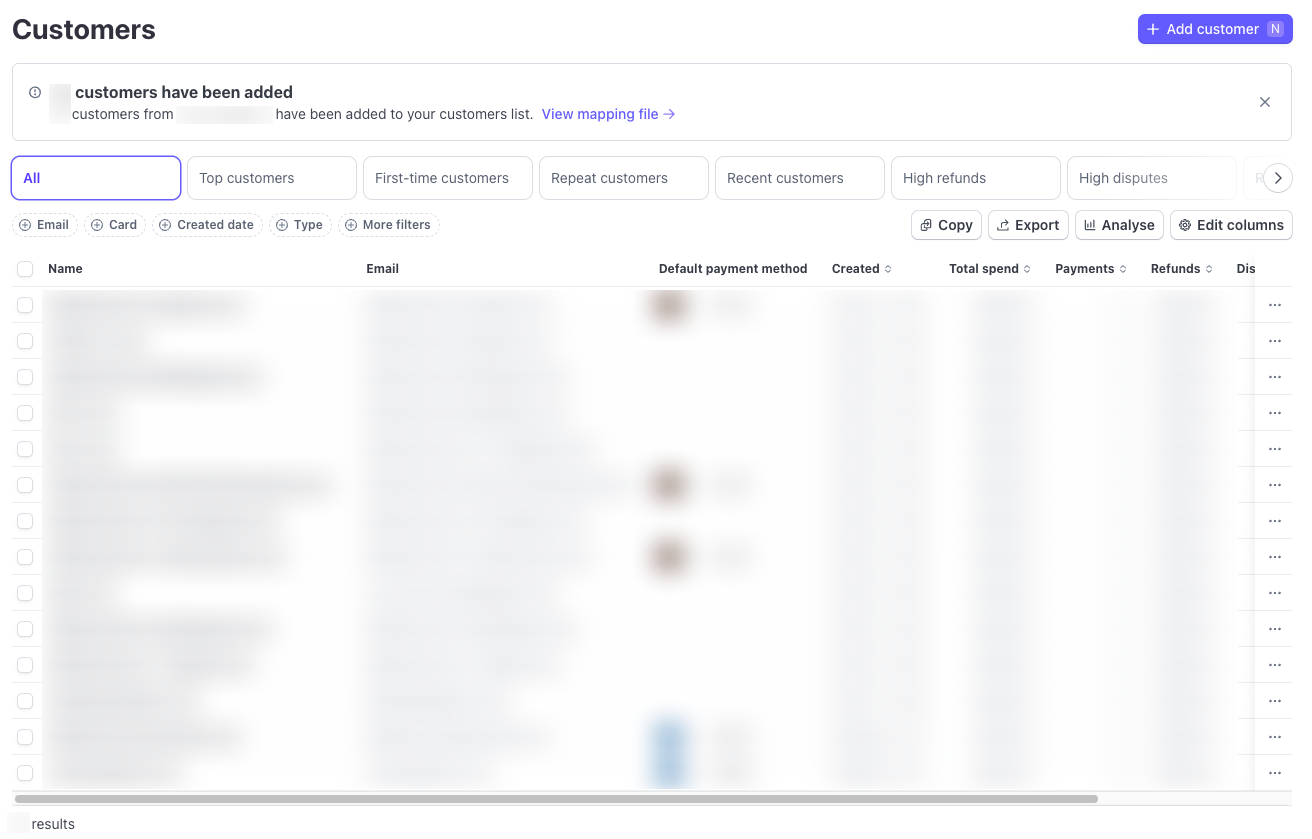Toggle the select all customers checkbox
Image resolution: width=1312 pixels, height=839 pixels.
(25, 269)
